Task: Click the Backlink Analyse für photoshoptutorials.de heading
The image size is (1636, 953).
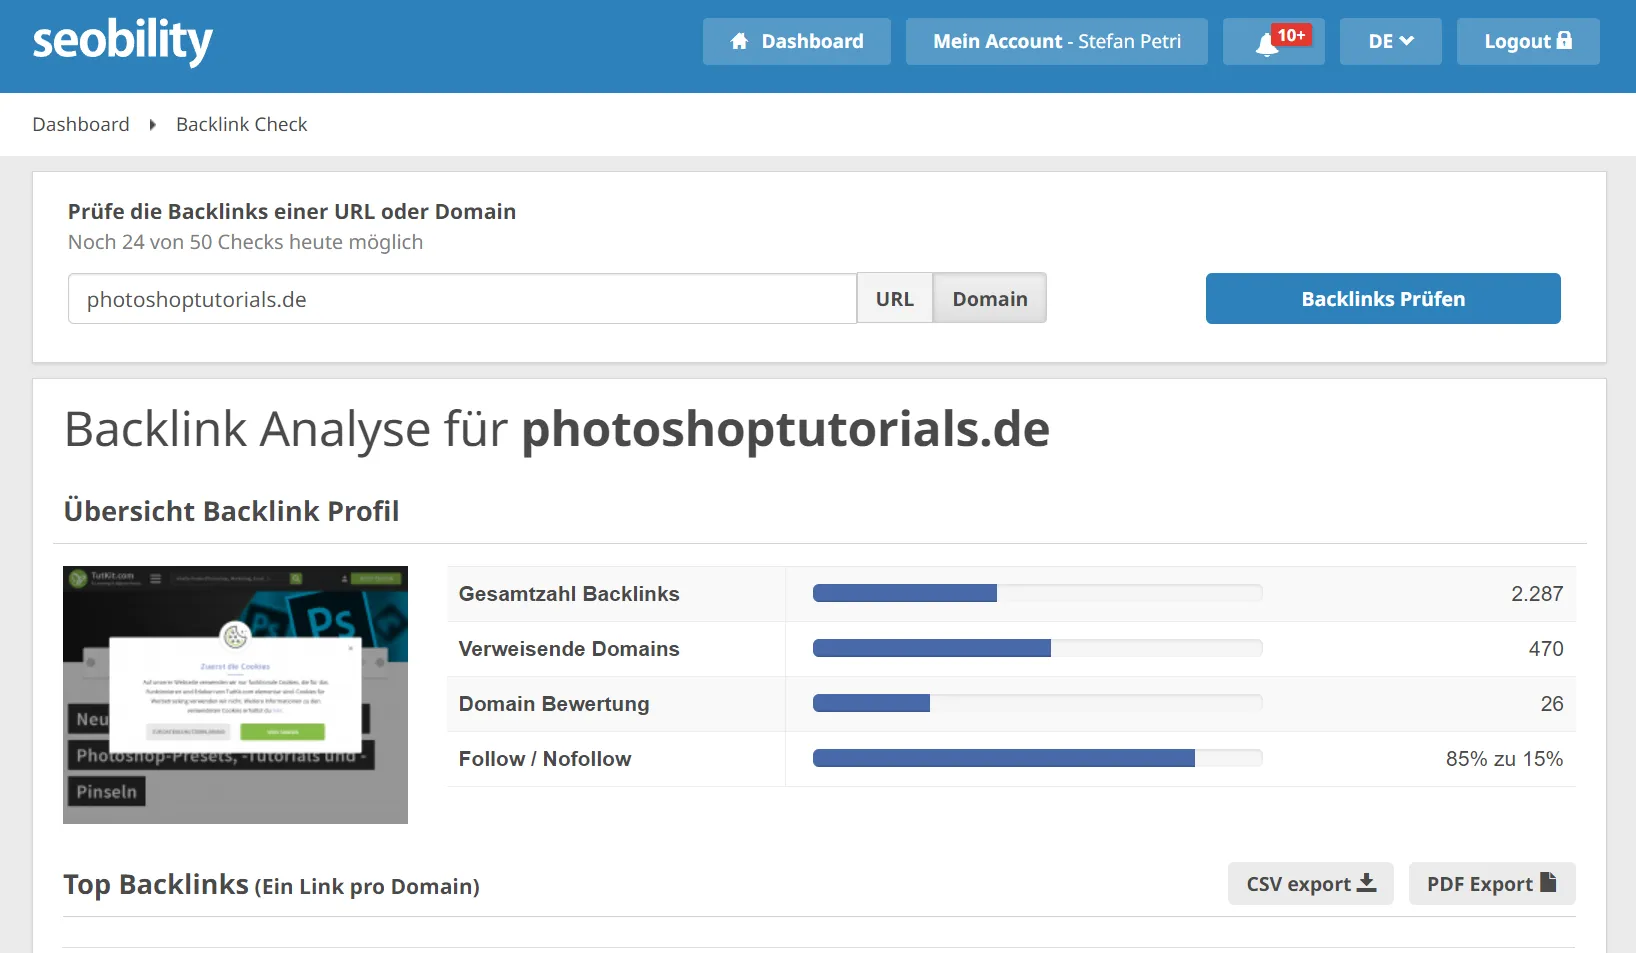Action: (x=557, y=430)
